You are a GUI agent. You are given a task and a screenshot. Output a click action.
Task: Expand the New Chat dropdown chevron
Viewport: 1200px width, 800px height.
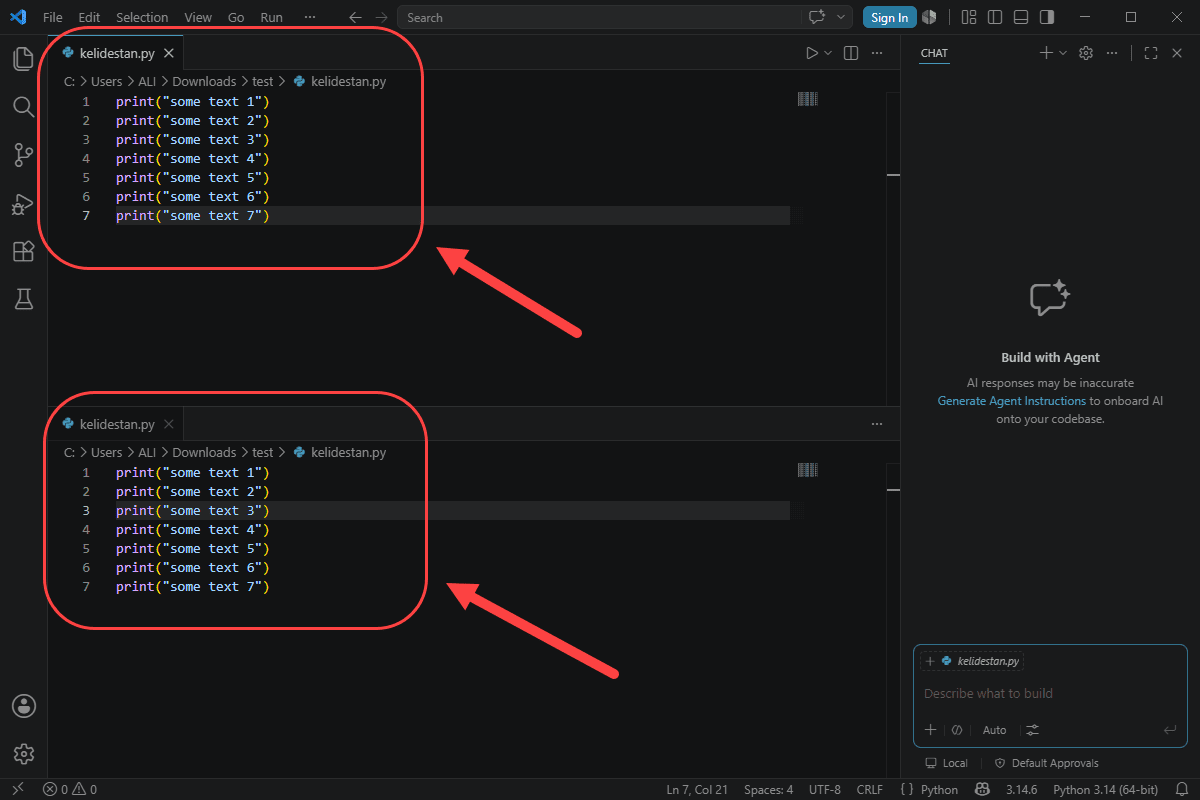pos(1063,53)
